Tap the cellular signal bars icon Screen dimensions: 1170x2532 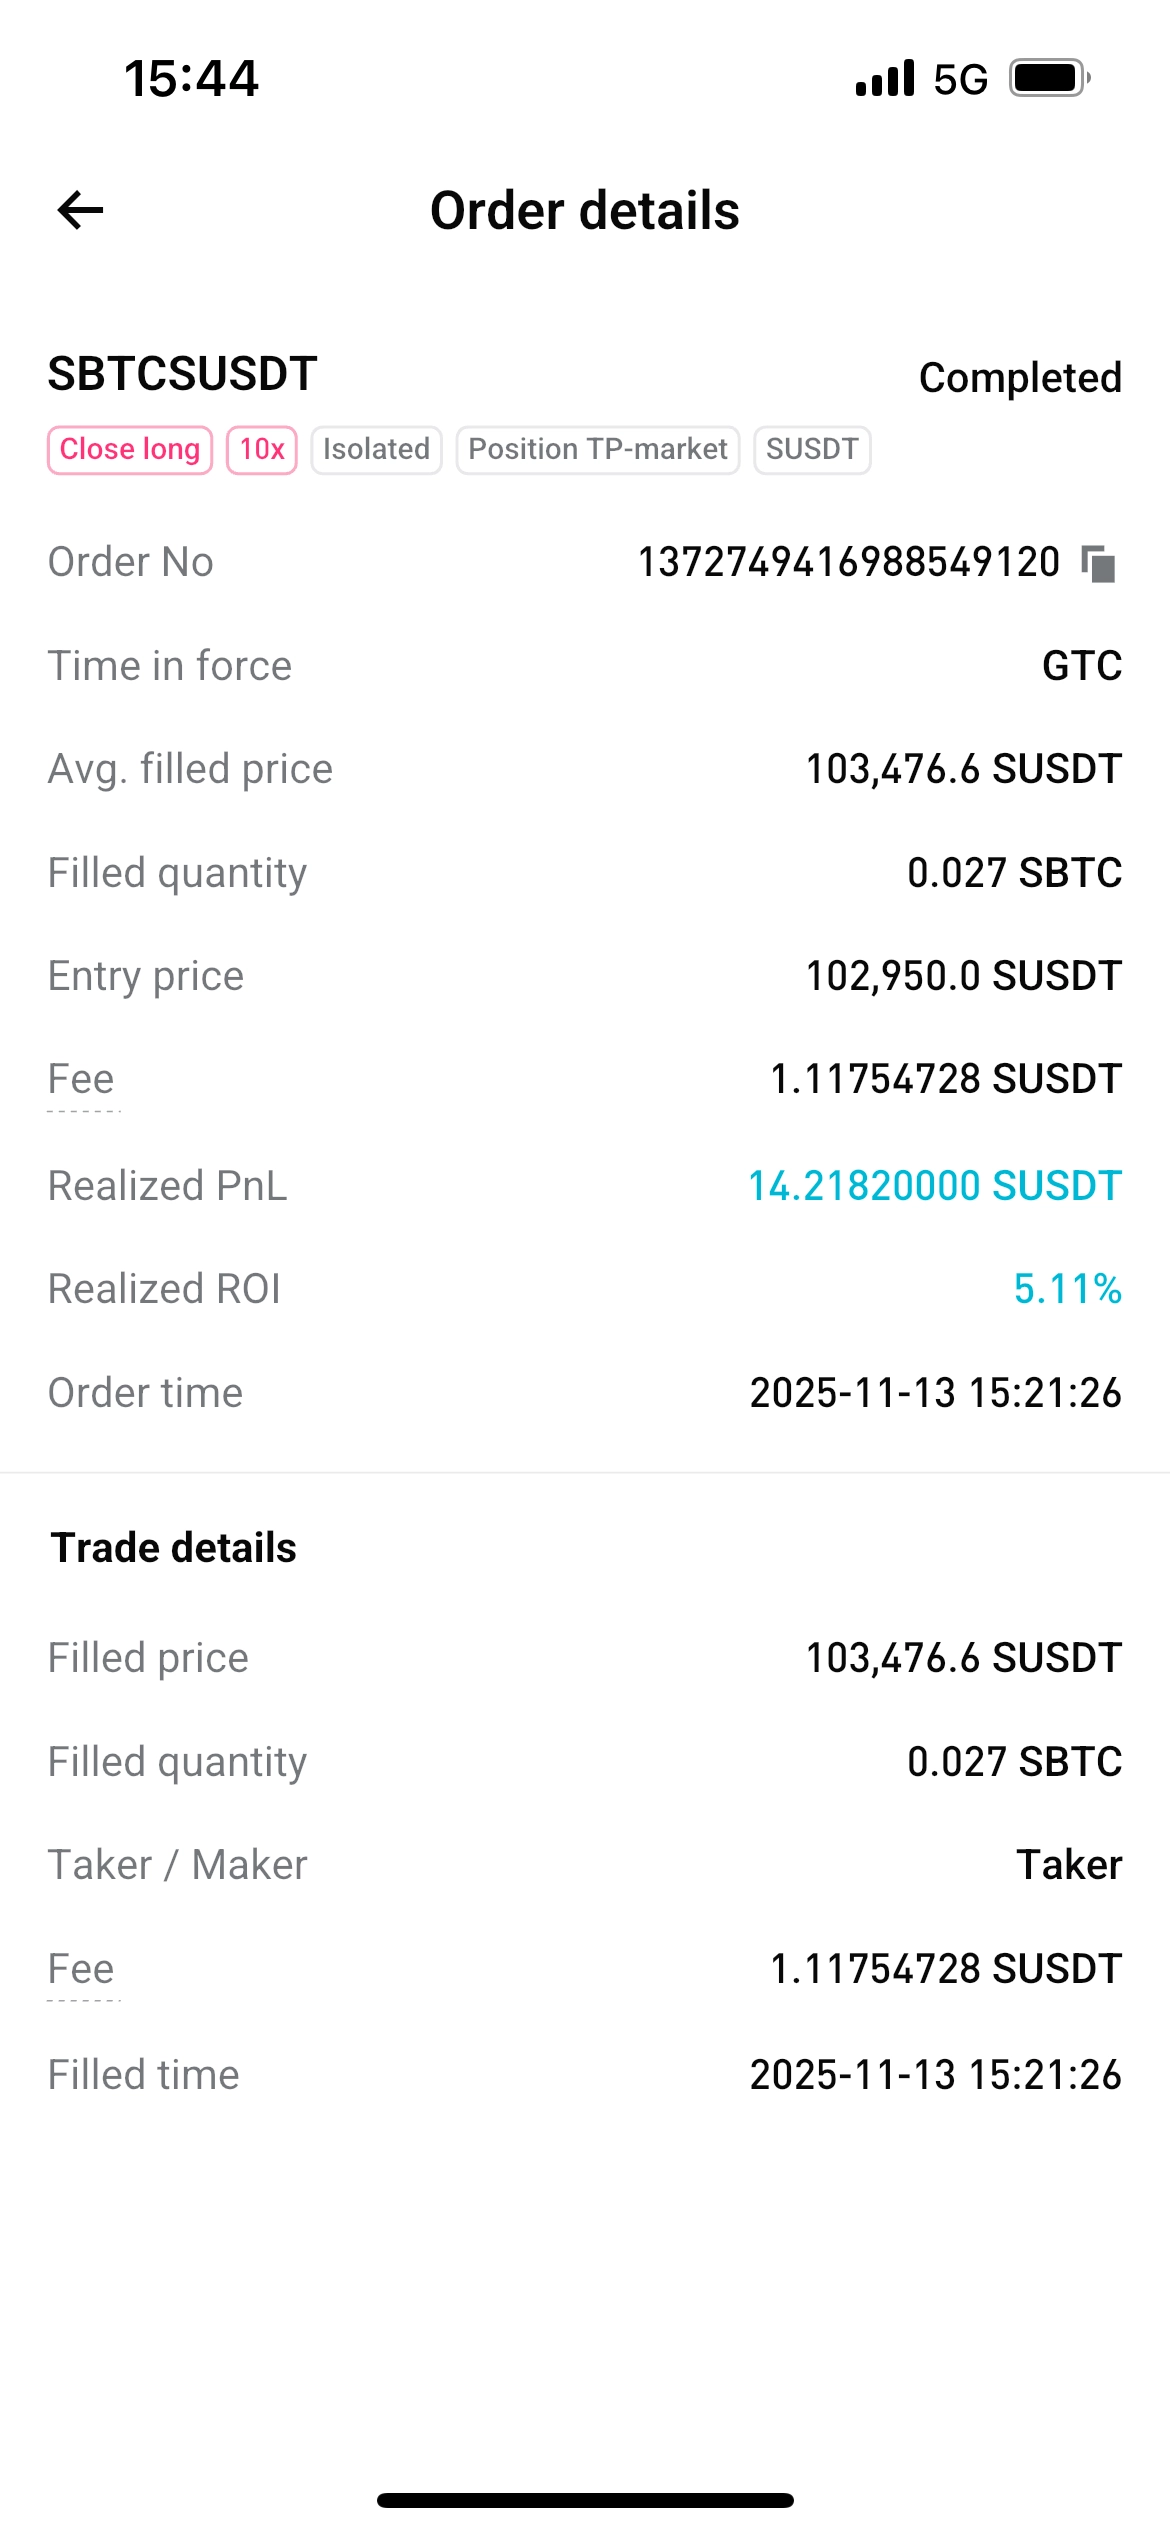[x=885, y=78]
